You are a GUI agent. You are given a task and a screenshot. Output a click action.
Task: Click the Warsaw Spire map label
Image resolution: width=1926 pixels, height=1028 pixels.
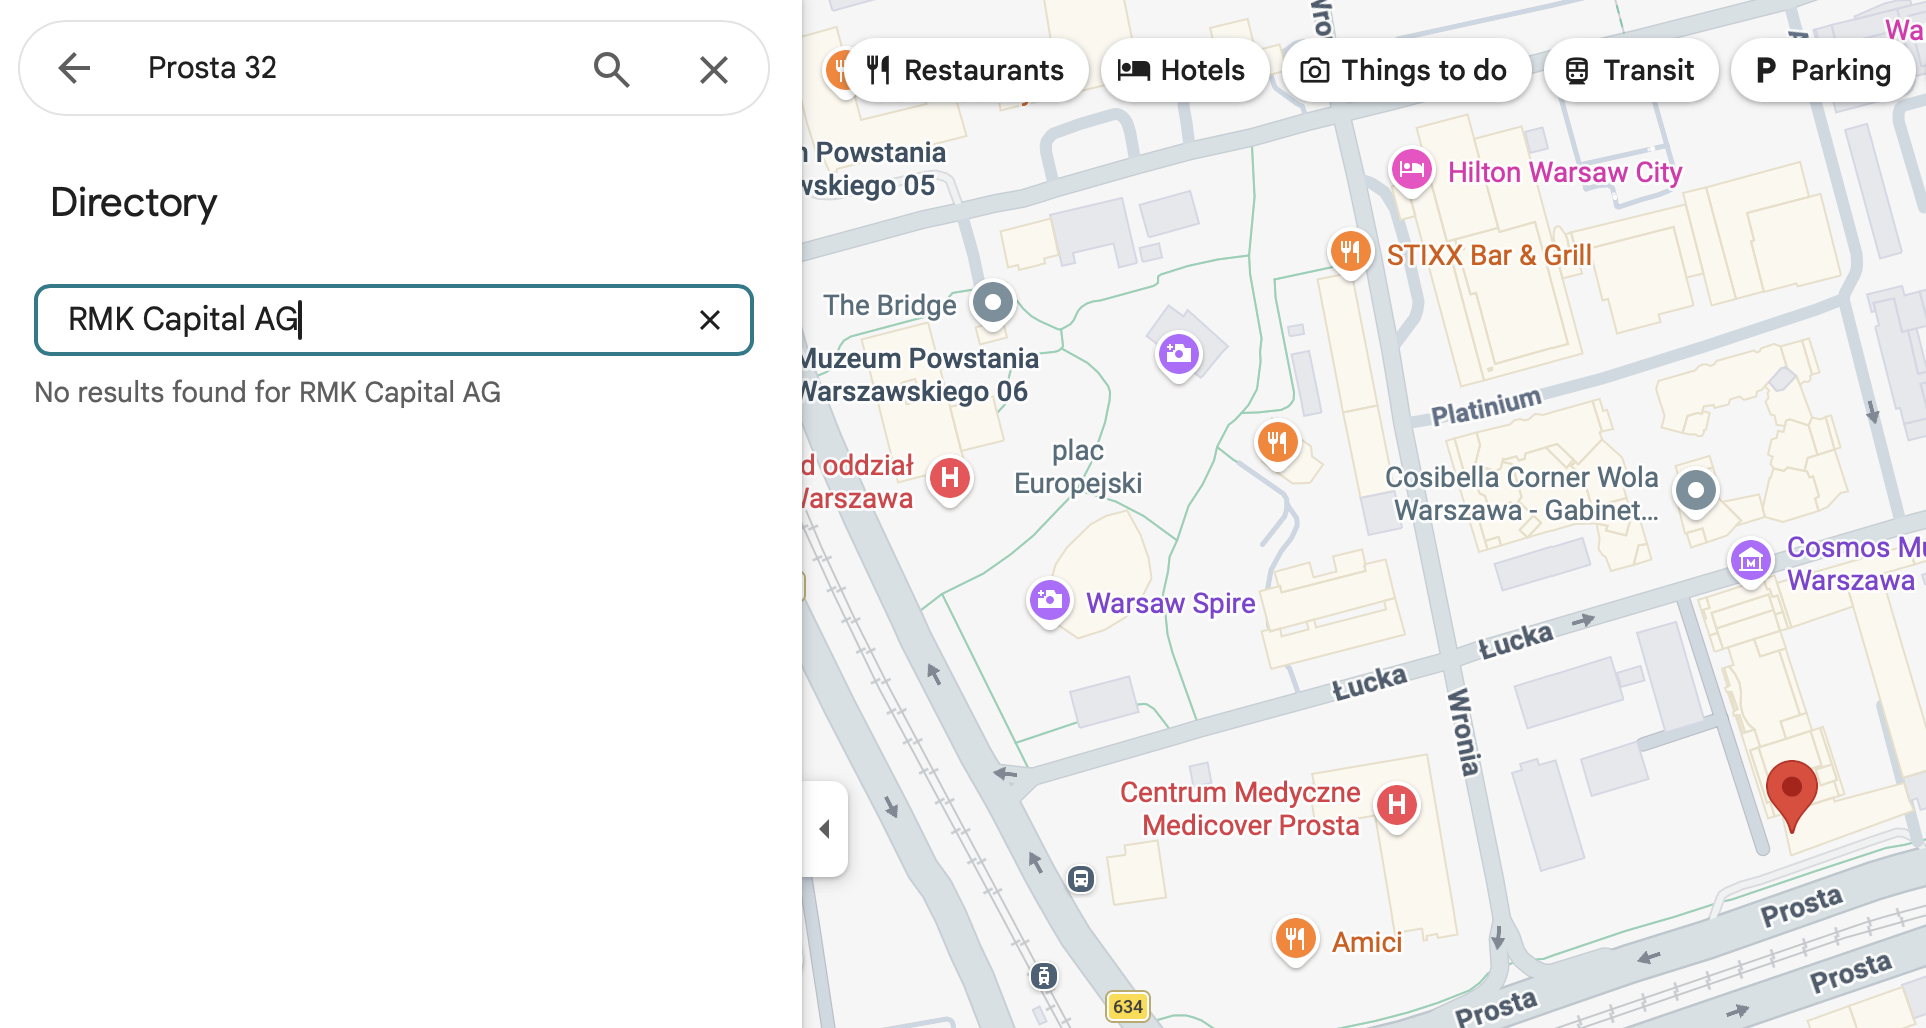click(1171, 603)
